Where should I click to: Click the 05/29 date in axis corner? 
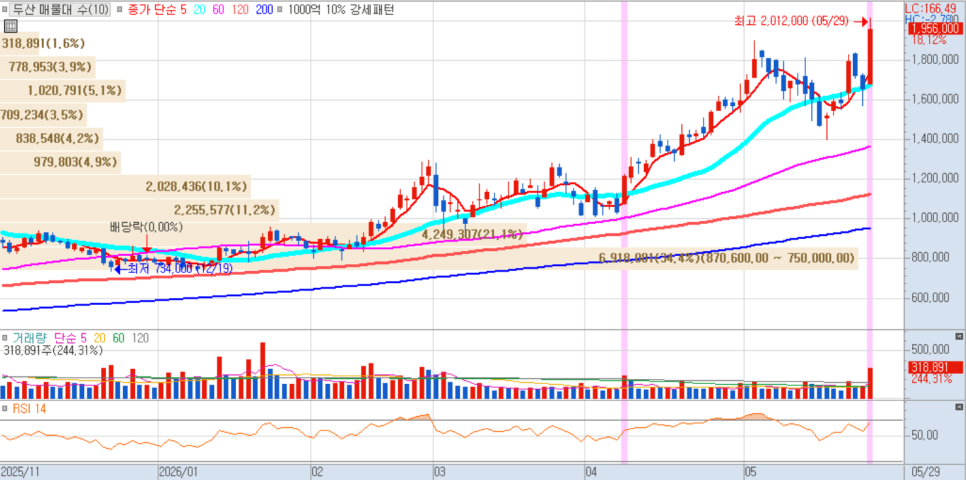click(x=925, y=471)
